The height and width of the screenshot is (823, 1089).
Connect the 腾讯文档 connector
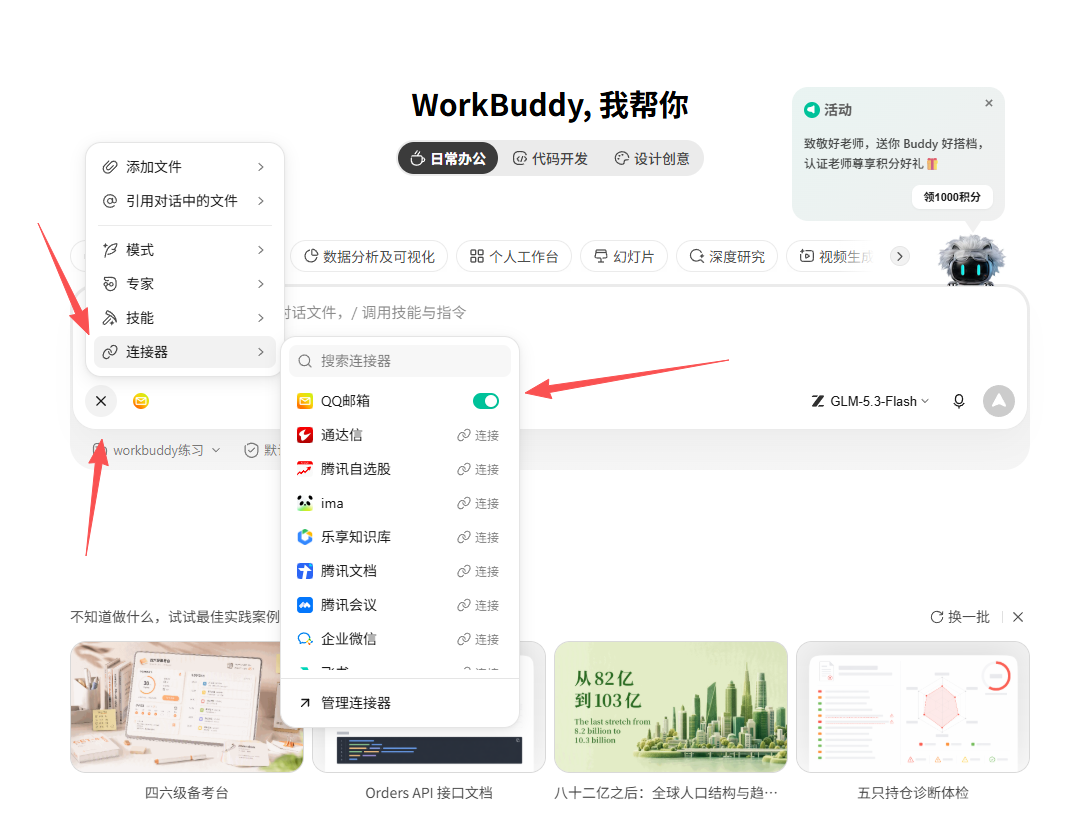coord(478,572)
